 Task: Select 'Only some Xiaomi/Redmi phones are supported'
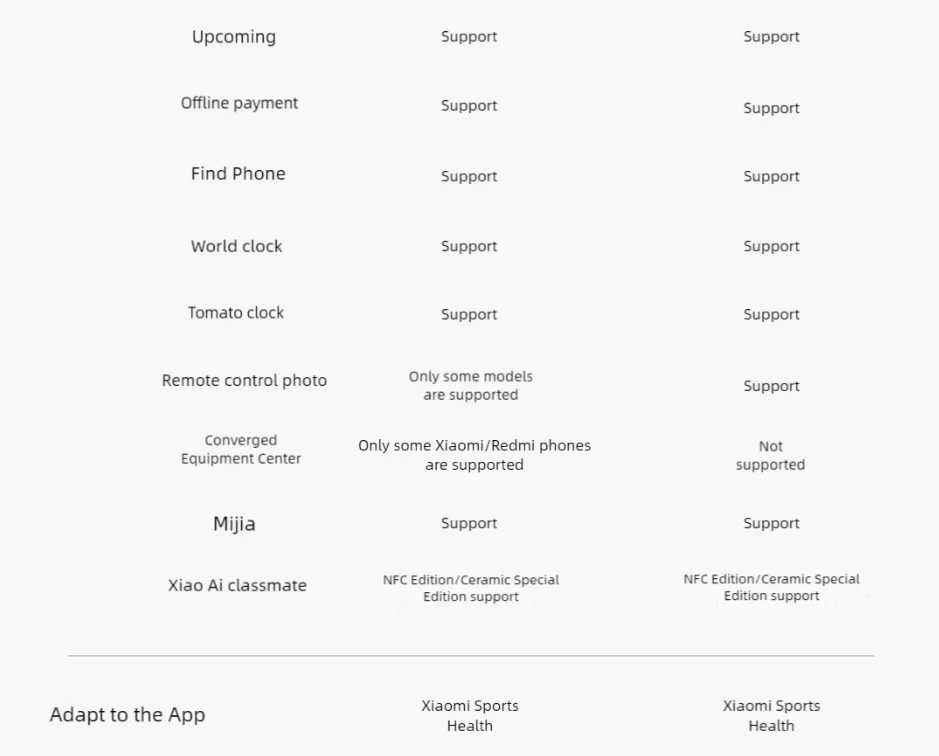[x=474, y=455]
